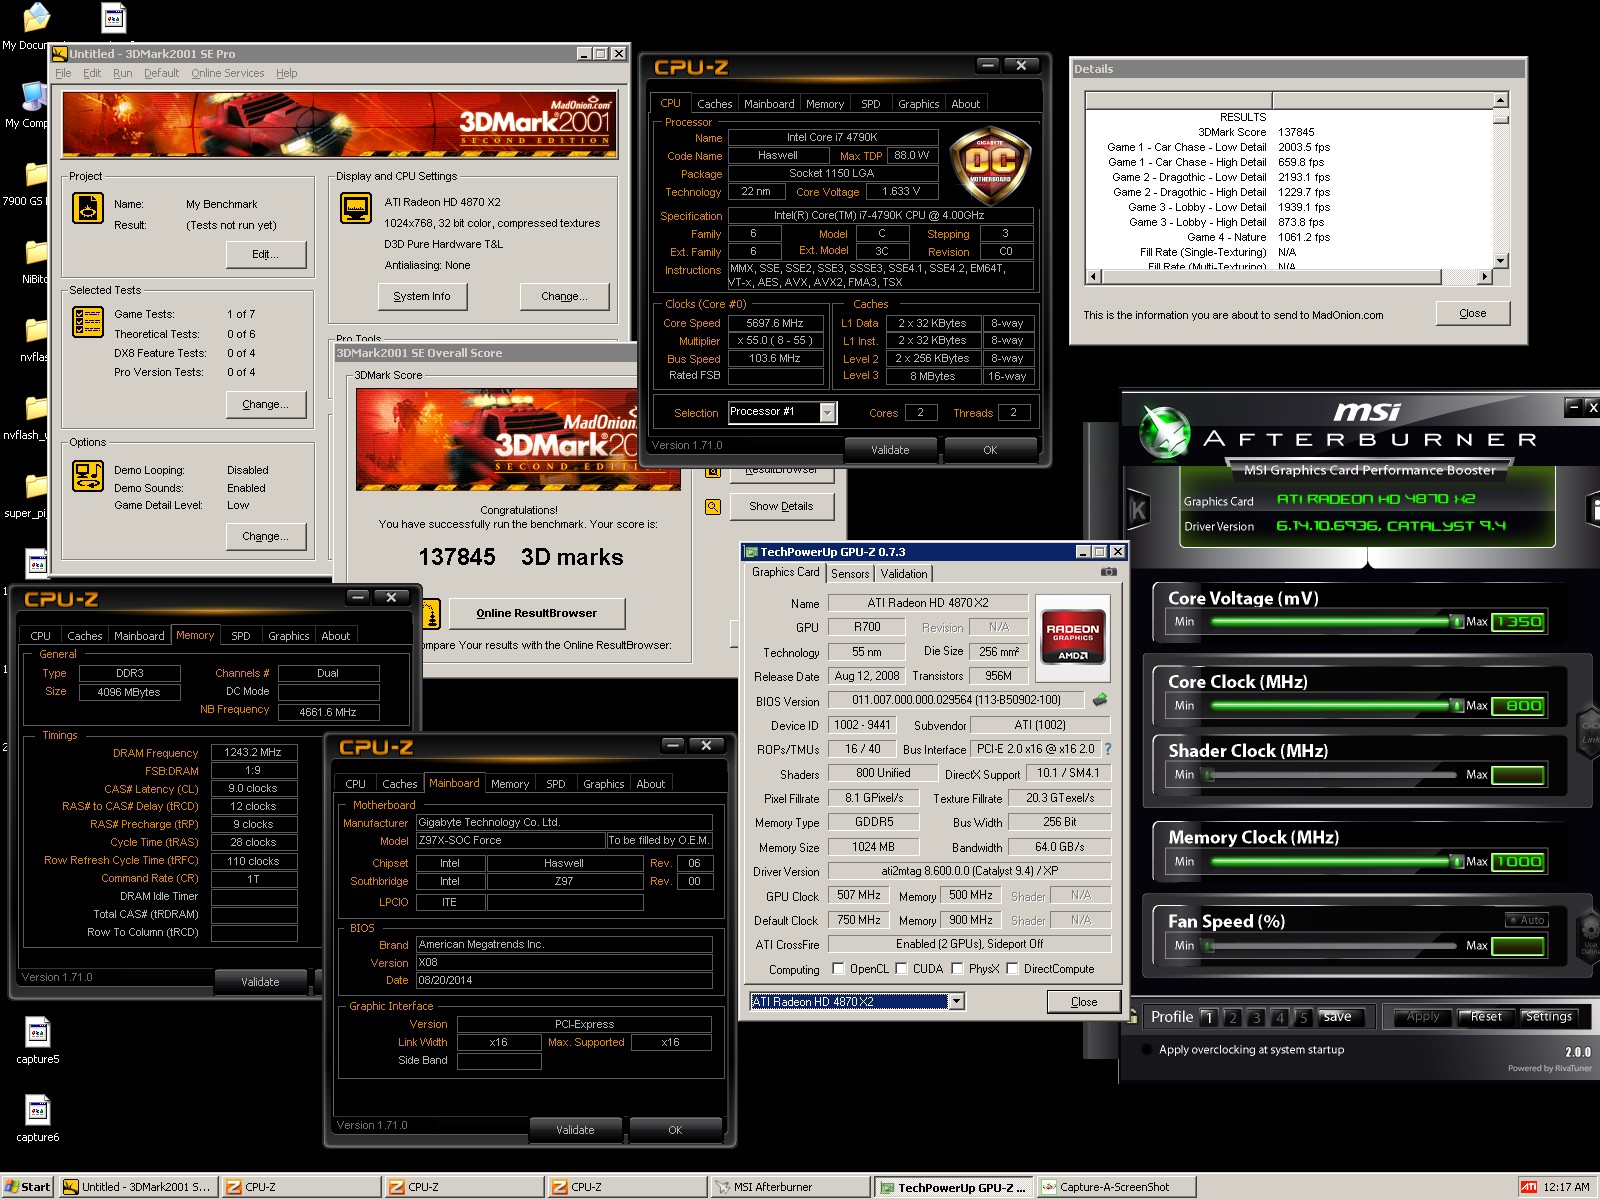
Task: Click the Display and CPU Settings monitor icon
Action: [x=356, y=208]
